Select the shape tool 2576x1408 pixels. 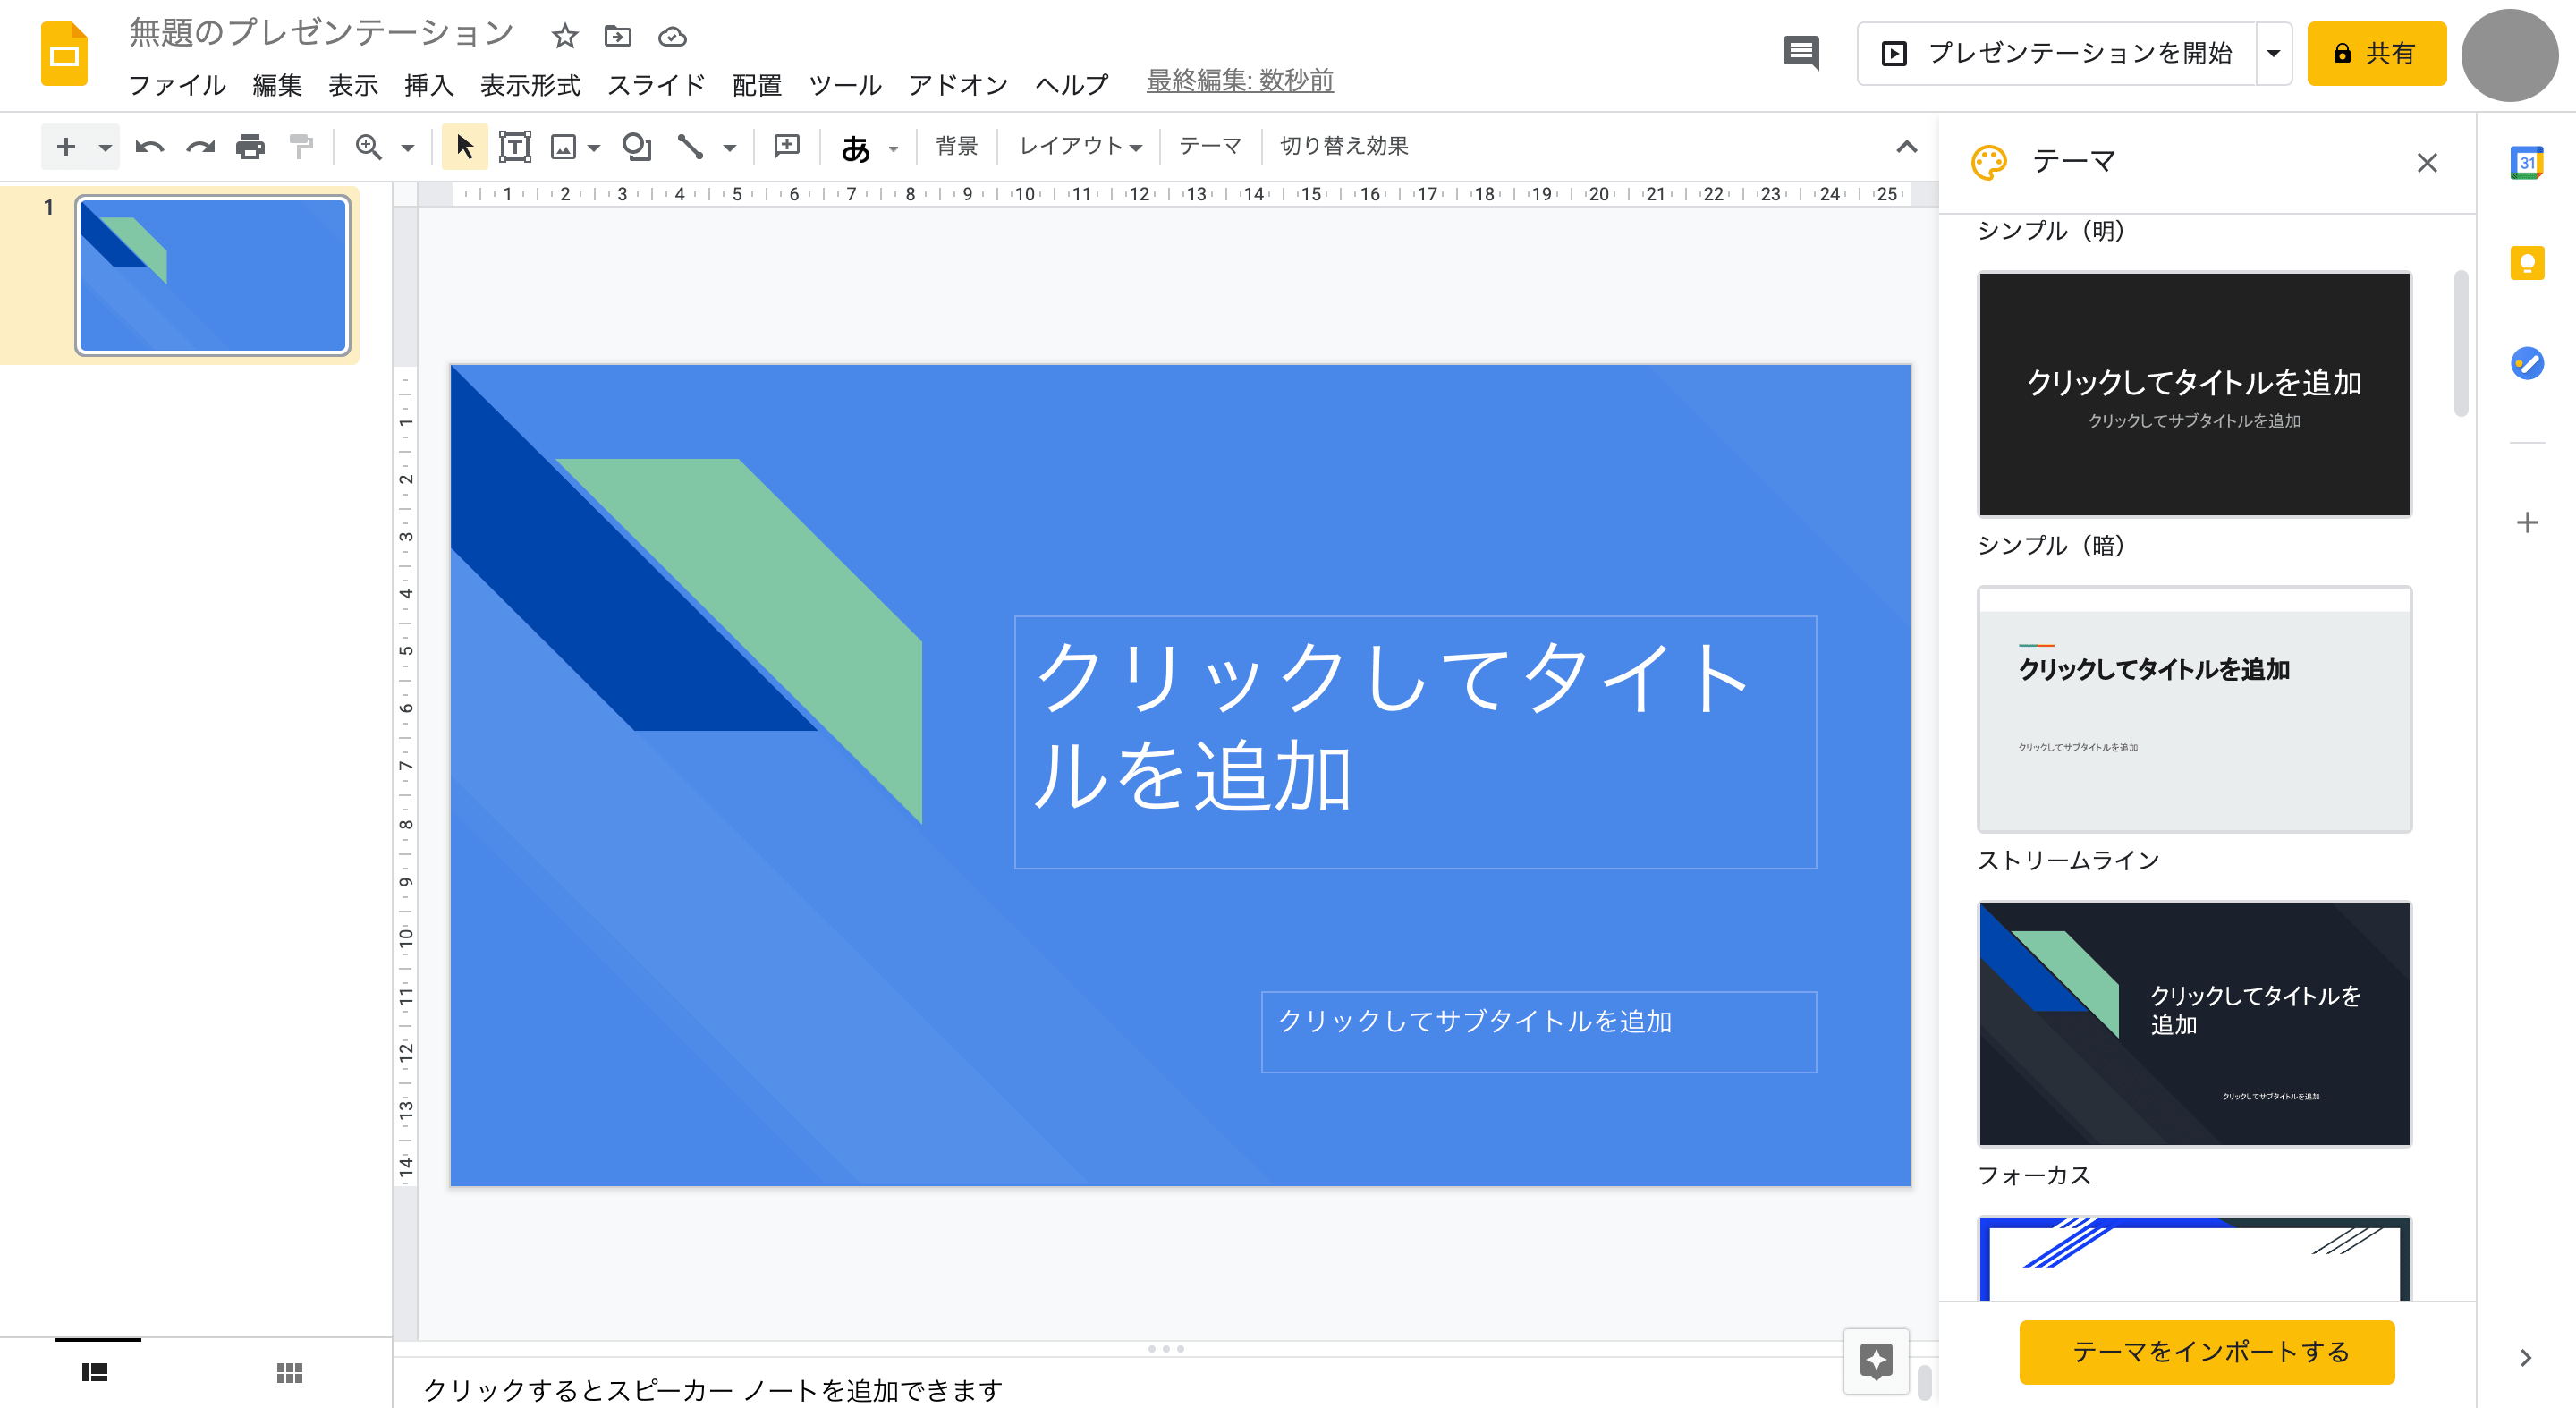(636, 147)
